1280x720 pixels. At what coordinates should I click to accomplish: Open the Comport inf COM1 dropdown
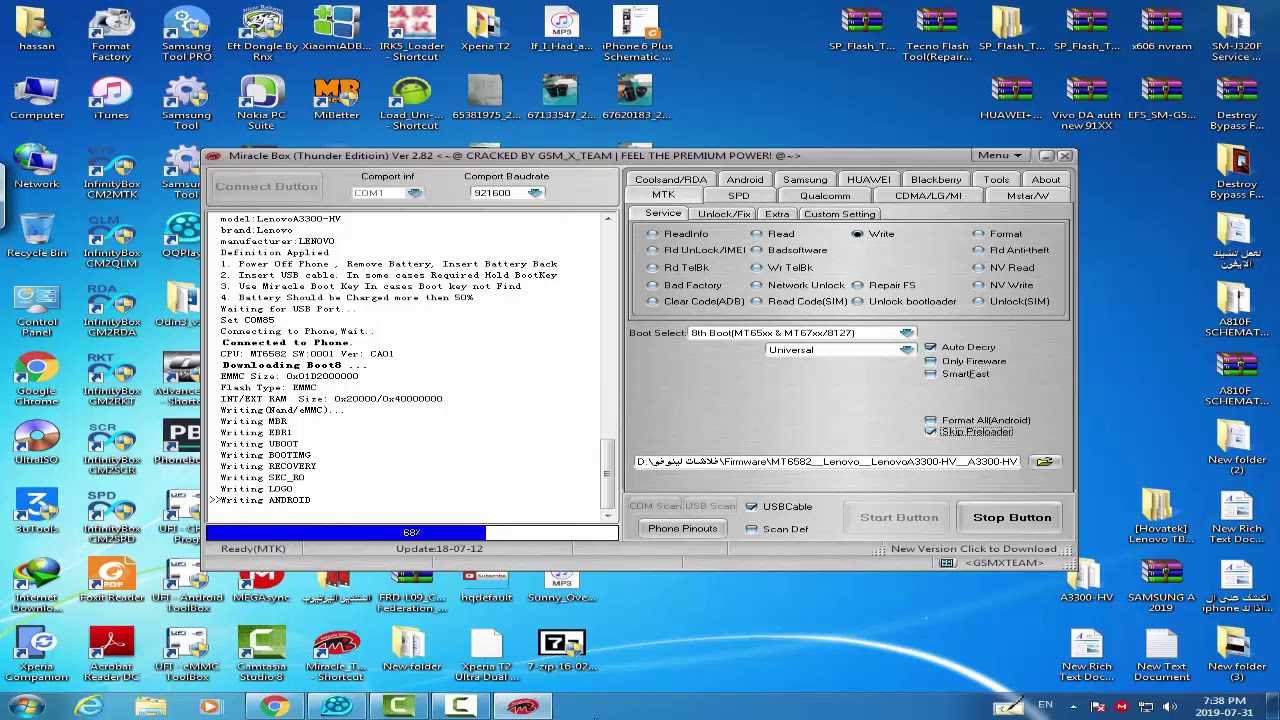[x=415, y=193]
